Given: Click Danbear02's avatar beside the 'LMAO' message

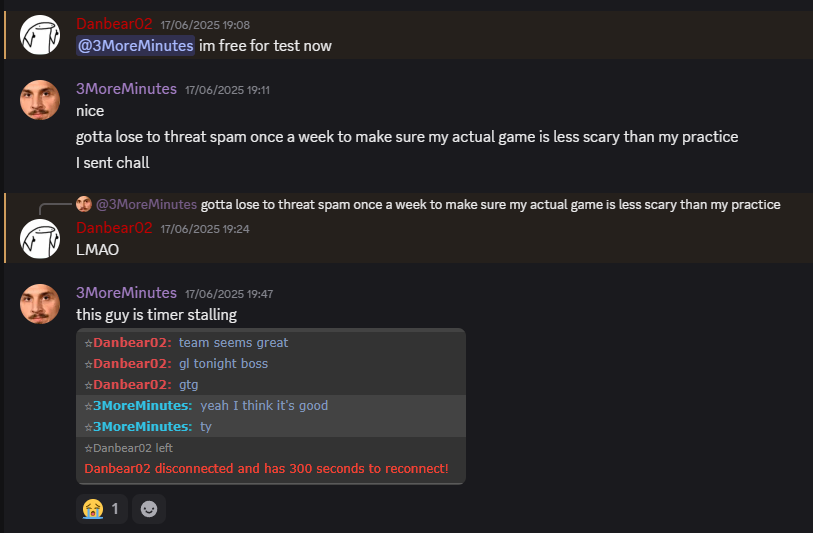Looking at the screenshot, I should (40, 238).
